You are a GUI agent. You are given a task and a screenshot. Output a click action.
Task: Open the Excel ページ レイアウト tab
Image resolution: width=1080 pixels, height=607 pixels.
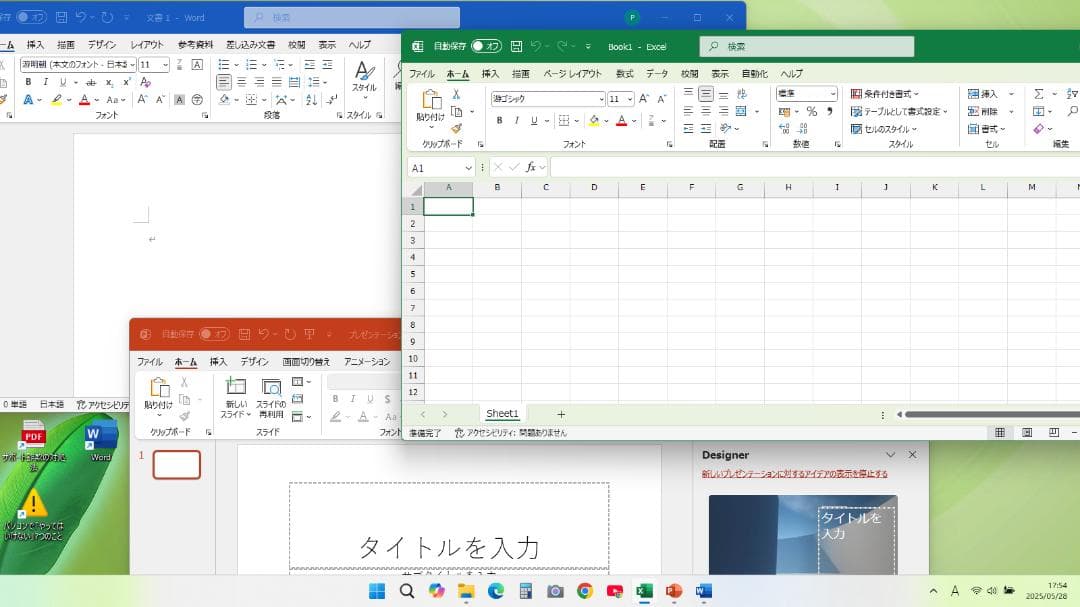pyautogui.click(x=572, y=74)
